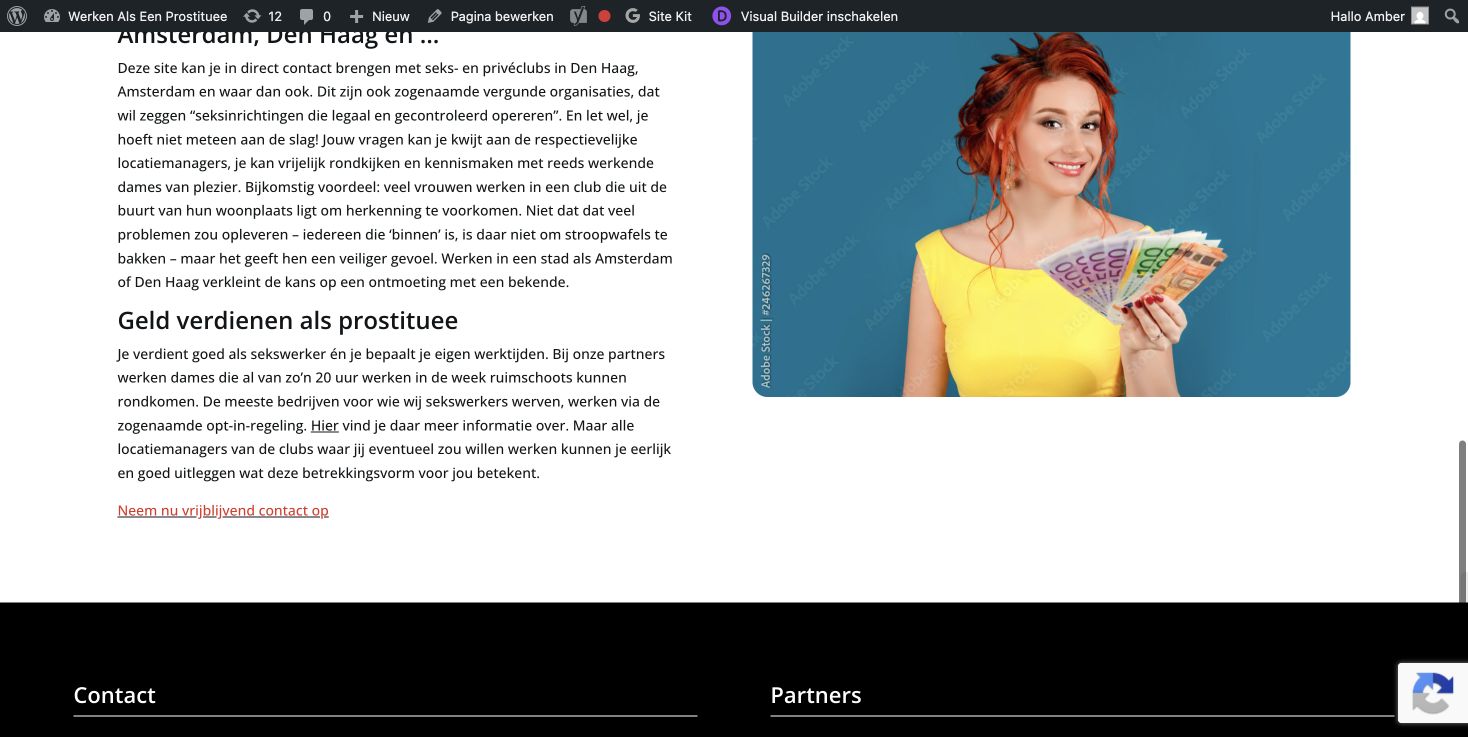Click the Neem nu vrijblijvend contact op link
Image resolution: width=1468 pixels, height=737 pixels.
point(223,510)
